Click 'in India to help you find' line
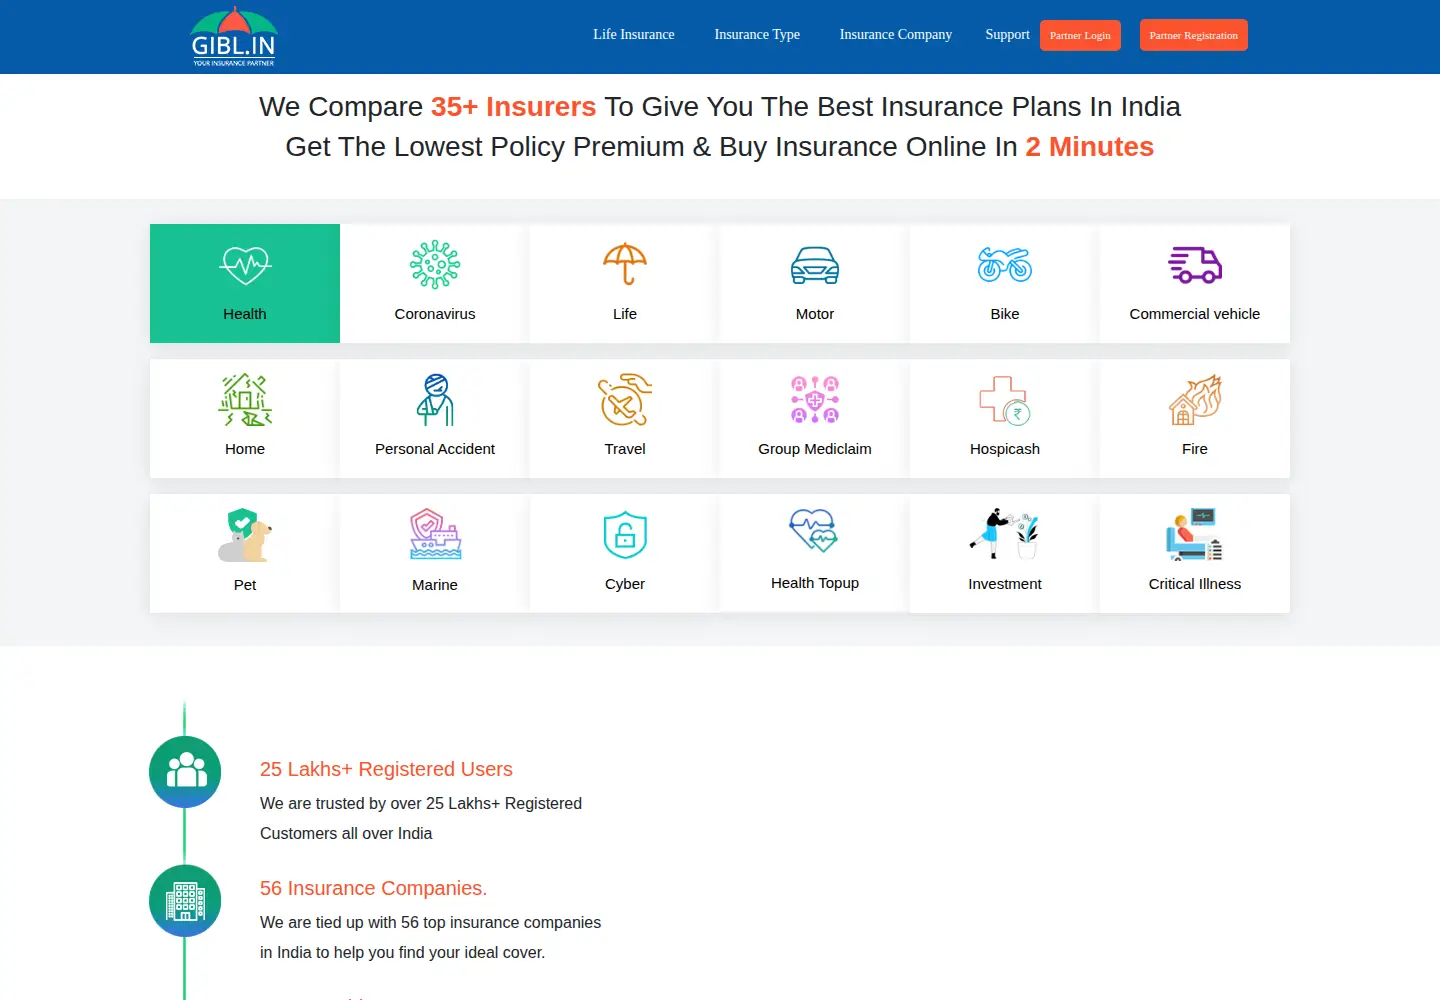1440x1000 pixels. coord(403,952)
